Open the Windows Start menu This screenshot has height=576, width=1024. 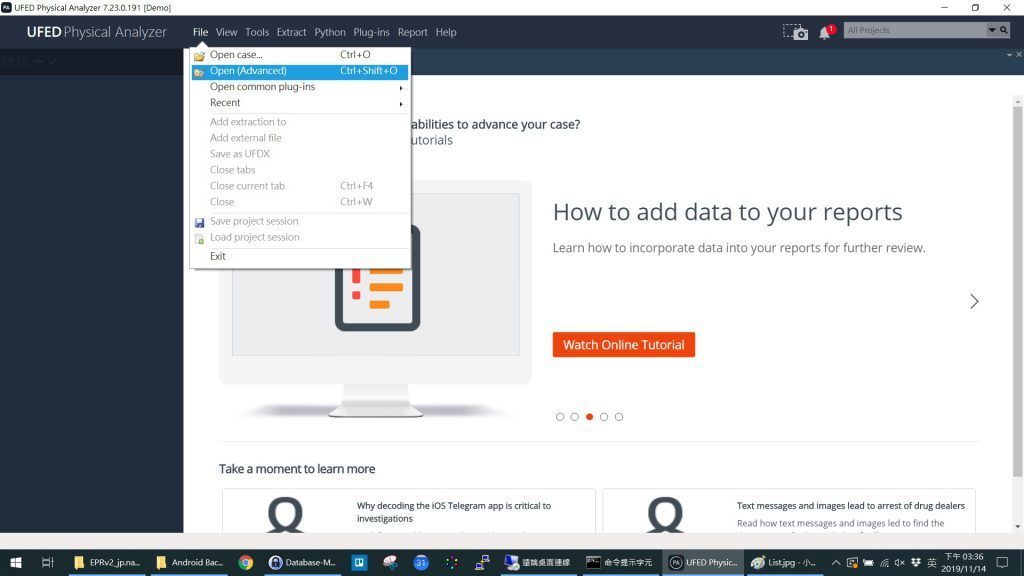pyautogui.click(x=16, y=562)
